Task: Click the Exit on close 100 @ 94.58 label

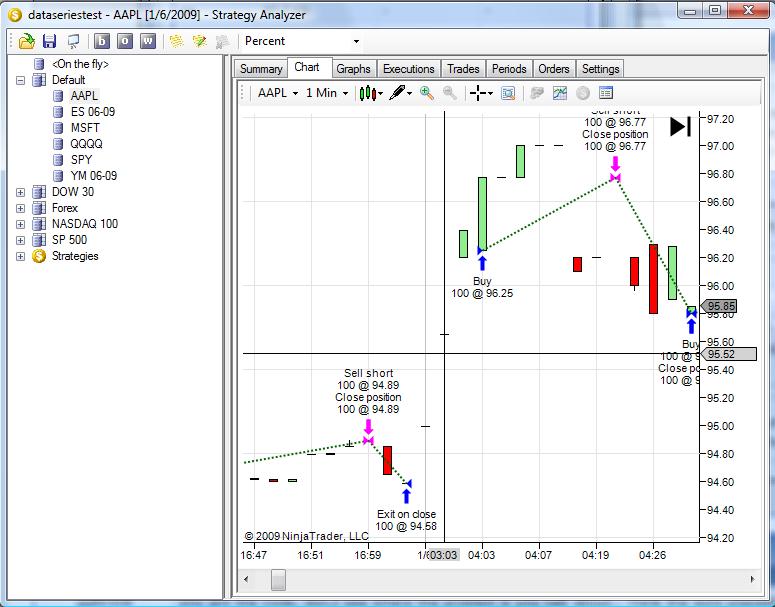Action: (406, 520)
